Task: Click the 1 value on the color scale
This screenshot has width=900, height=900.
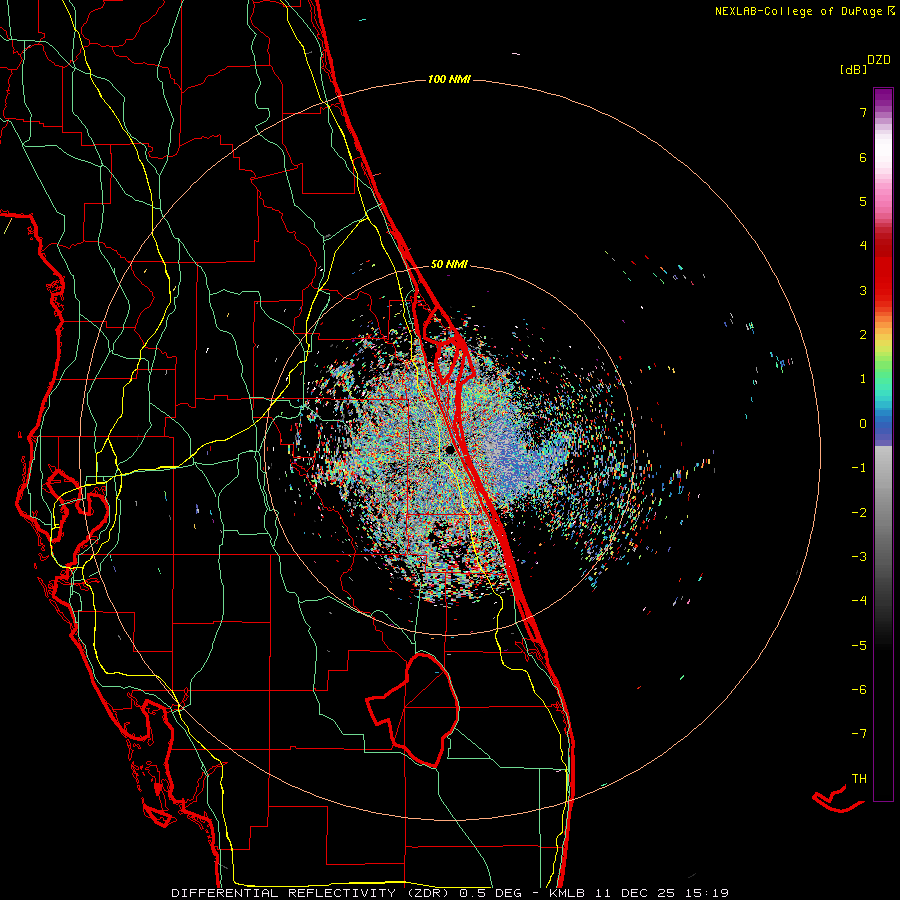Action: pyautogui.click(x=863, y=379)
